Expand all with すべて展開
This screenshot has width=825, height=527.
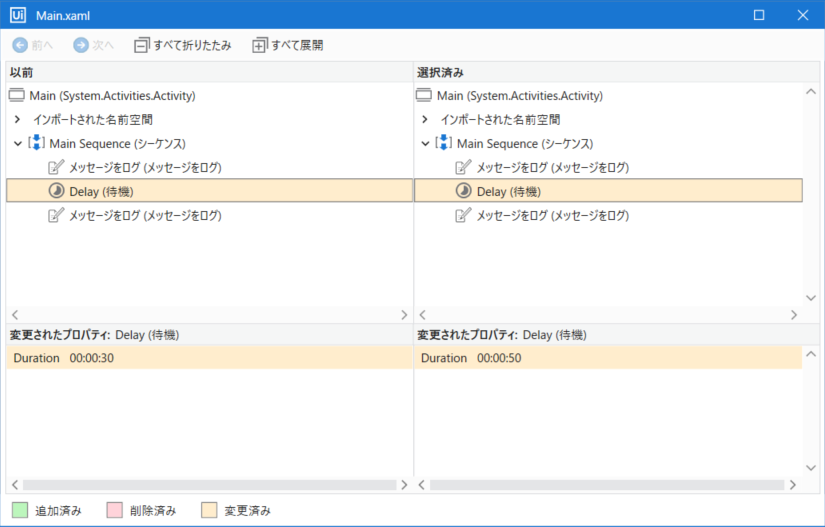[287, 45]
